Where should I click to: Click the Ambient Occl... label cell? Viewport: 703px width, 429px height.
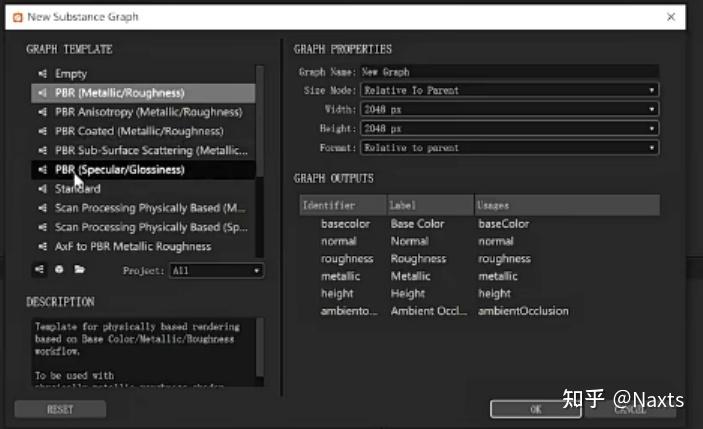(429, 311)
